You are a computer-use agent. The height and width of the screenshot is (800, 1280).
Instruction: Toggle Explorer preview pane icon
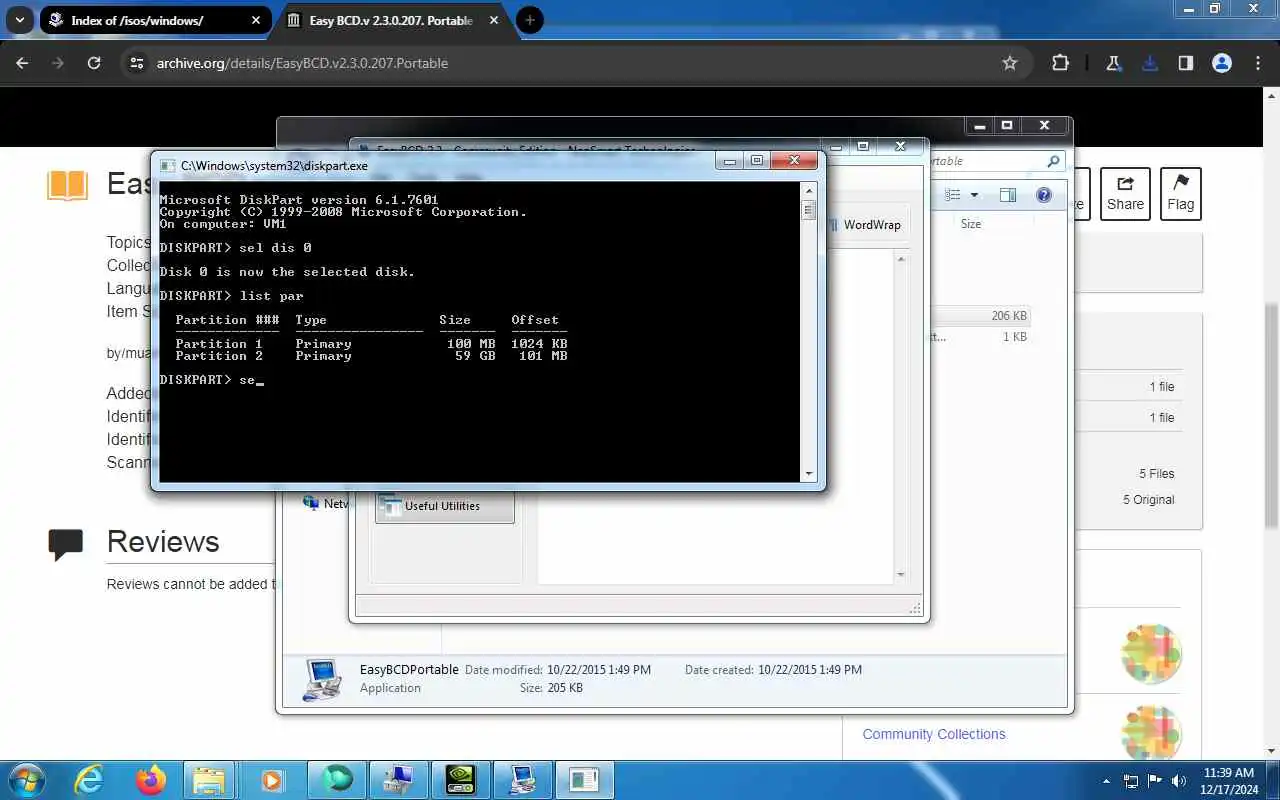coord(1008,195)
